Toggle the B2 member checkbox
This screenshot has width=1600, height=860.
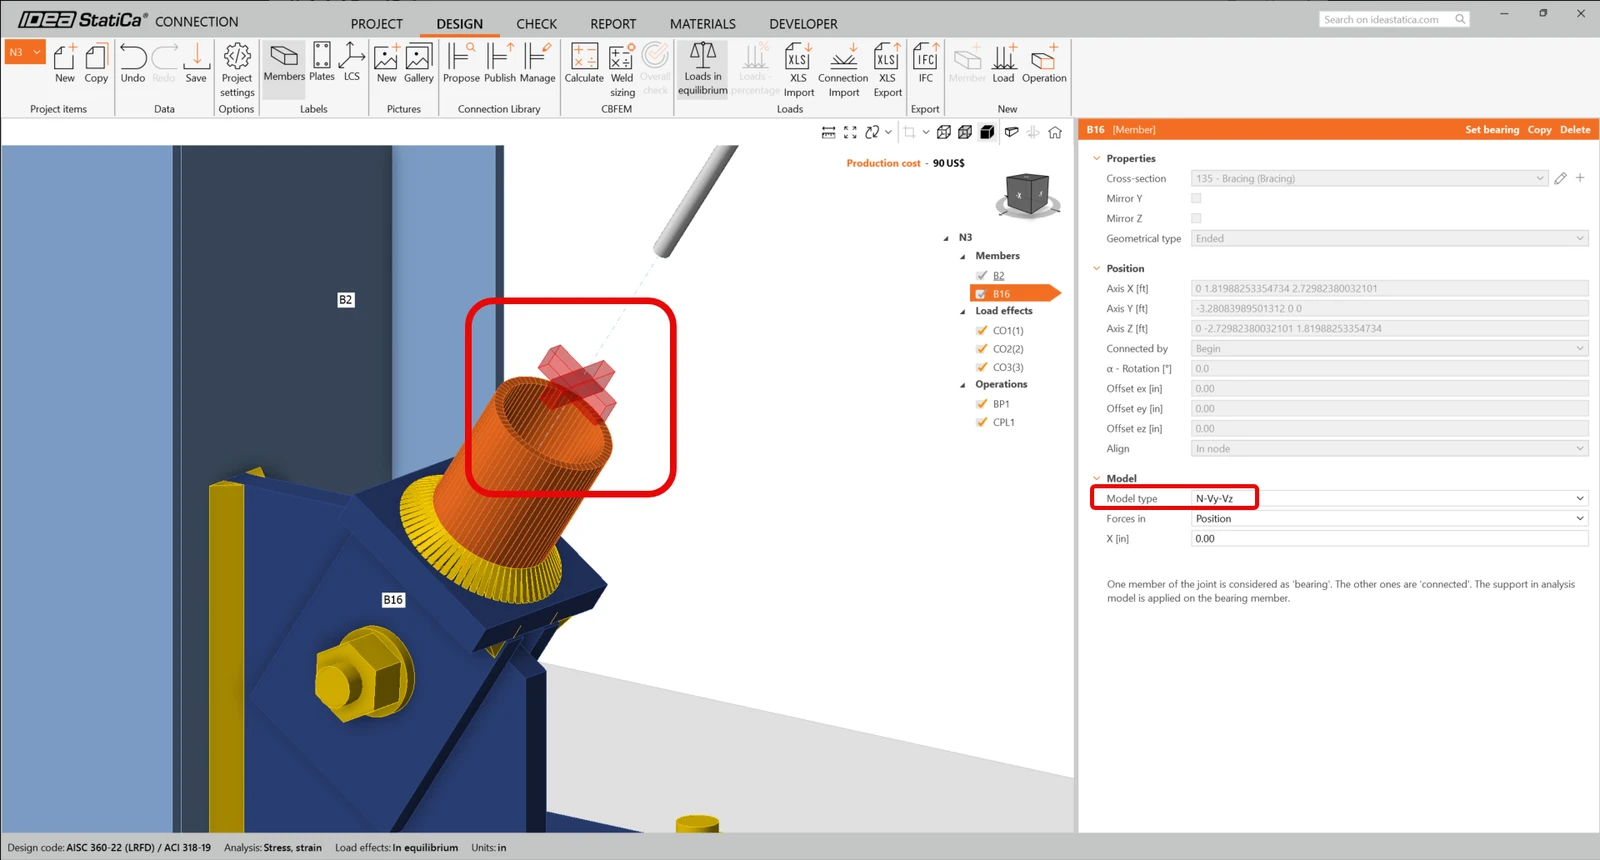[982, 275]
